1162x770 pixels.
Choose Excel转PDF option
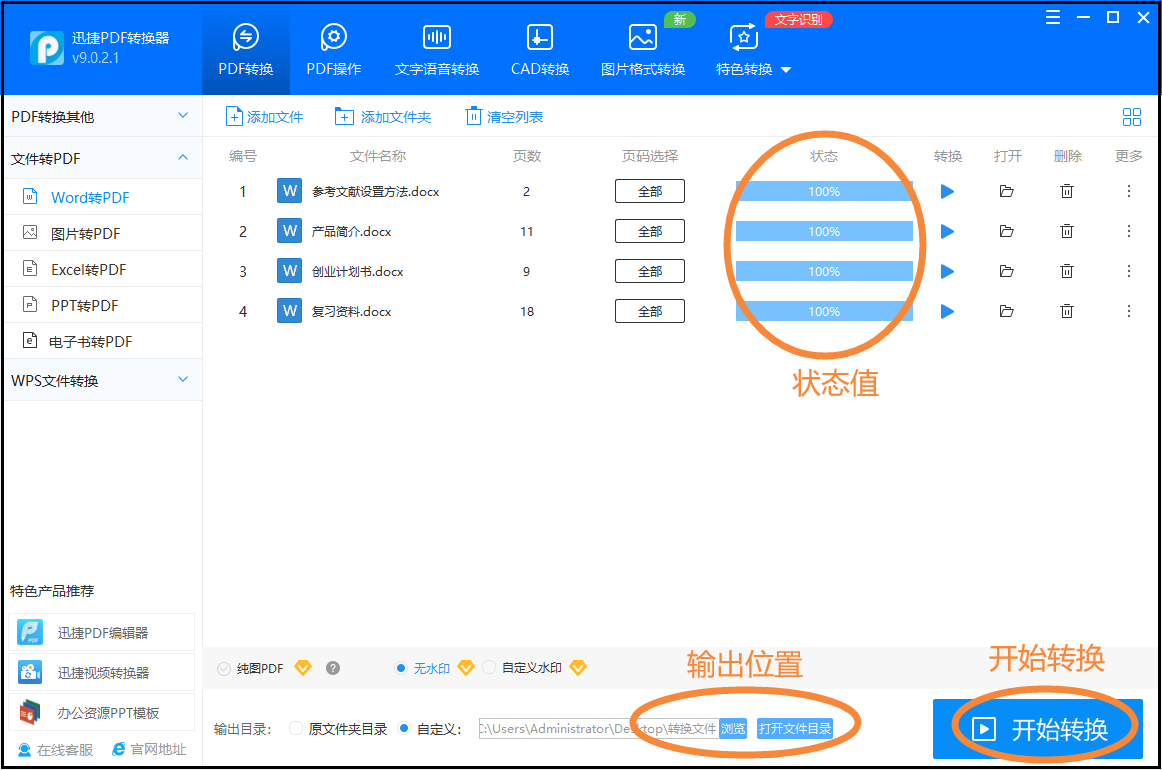point(102,270)
